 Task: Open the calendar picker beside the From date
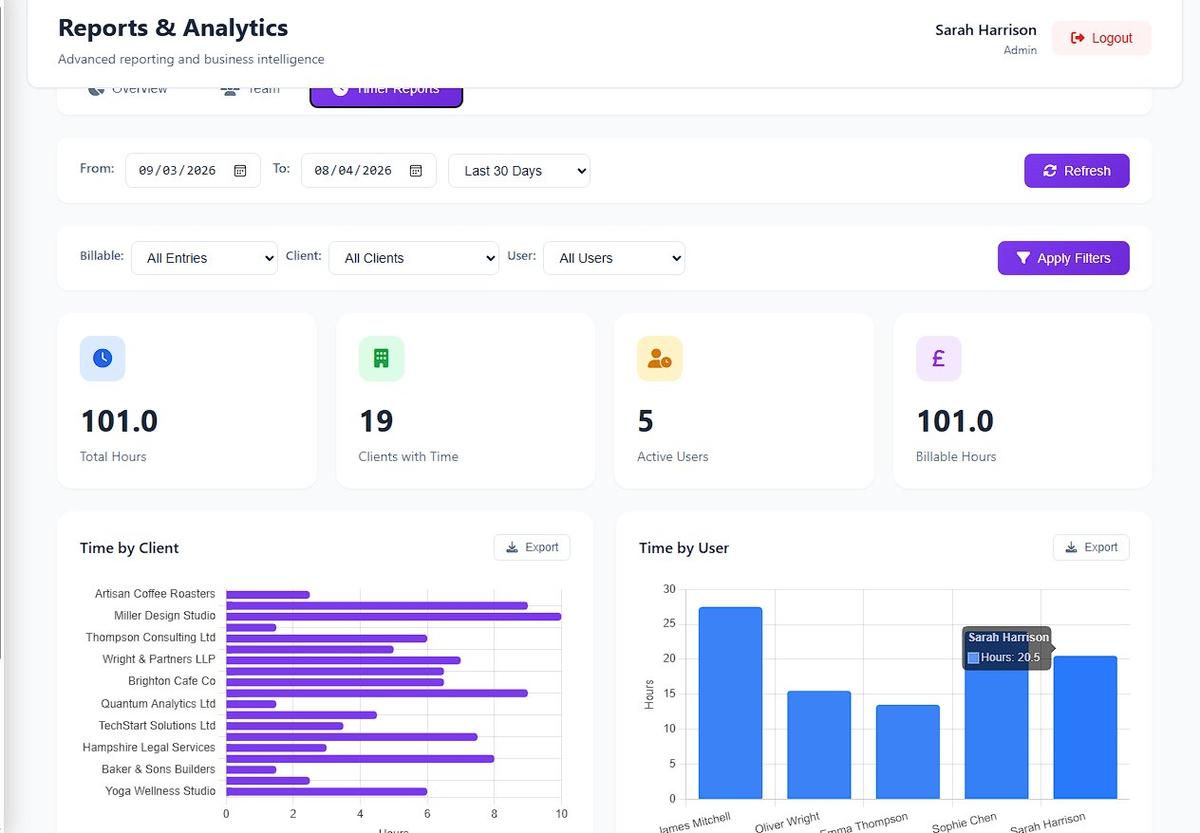(240, 170)
